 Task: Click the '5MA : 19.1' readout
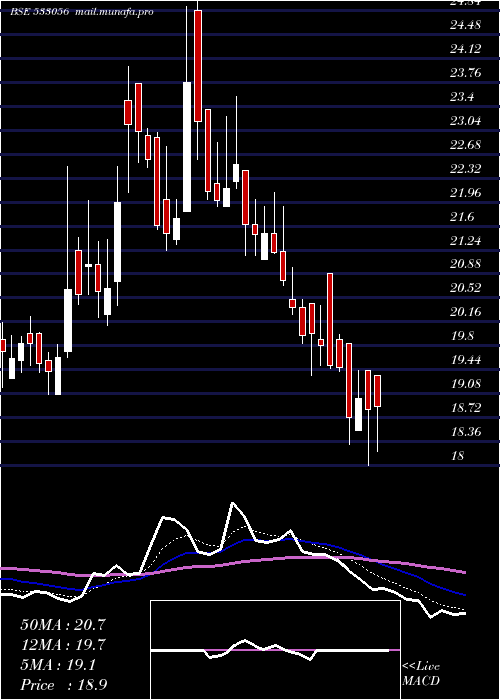point(58,665)
